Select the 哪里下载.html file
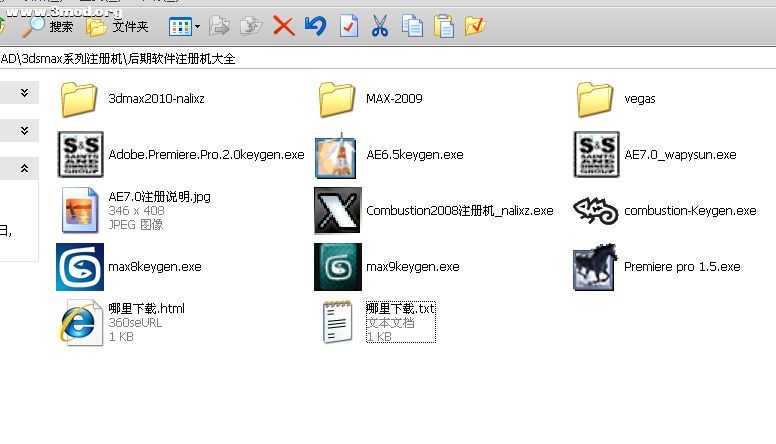This screenshot has width=776, height=444. point(80,322)
